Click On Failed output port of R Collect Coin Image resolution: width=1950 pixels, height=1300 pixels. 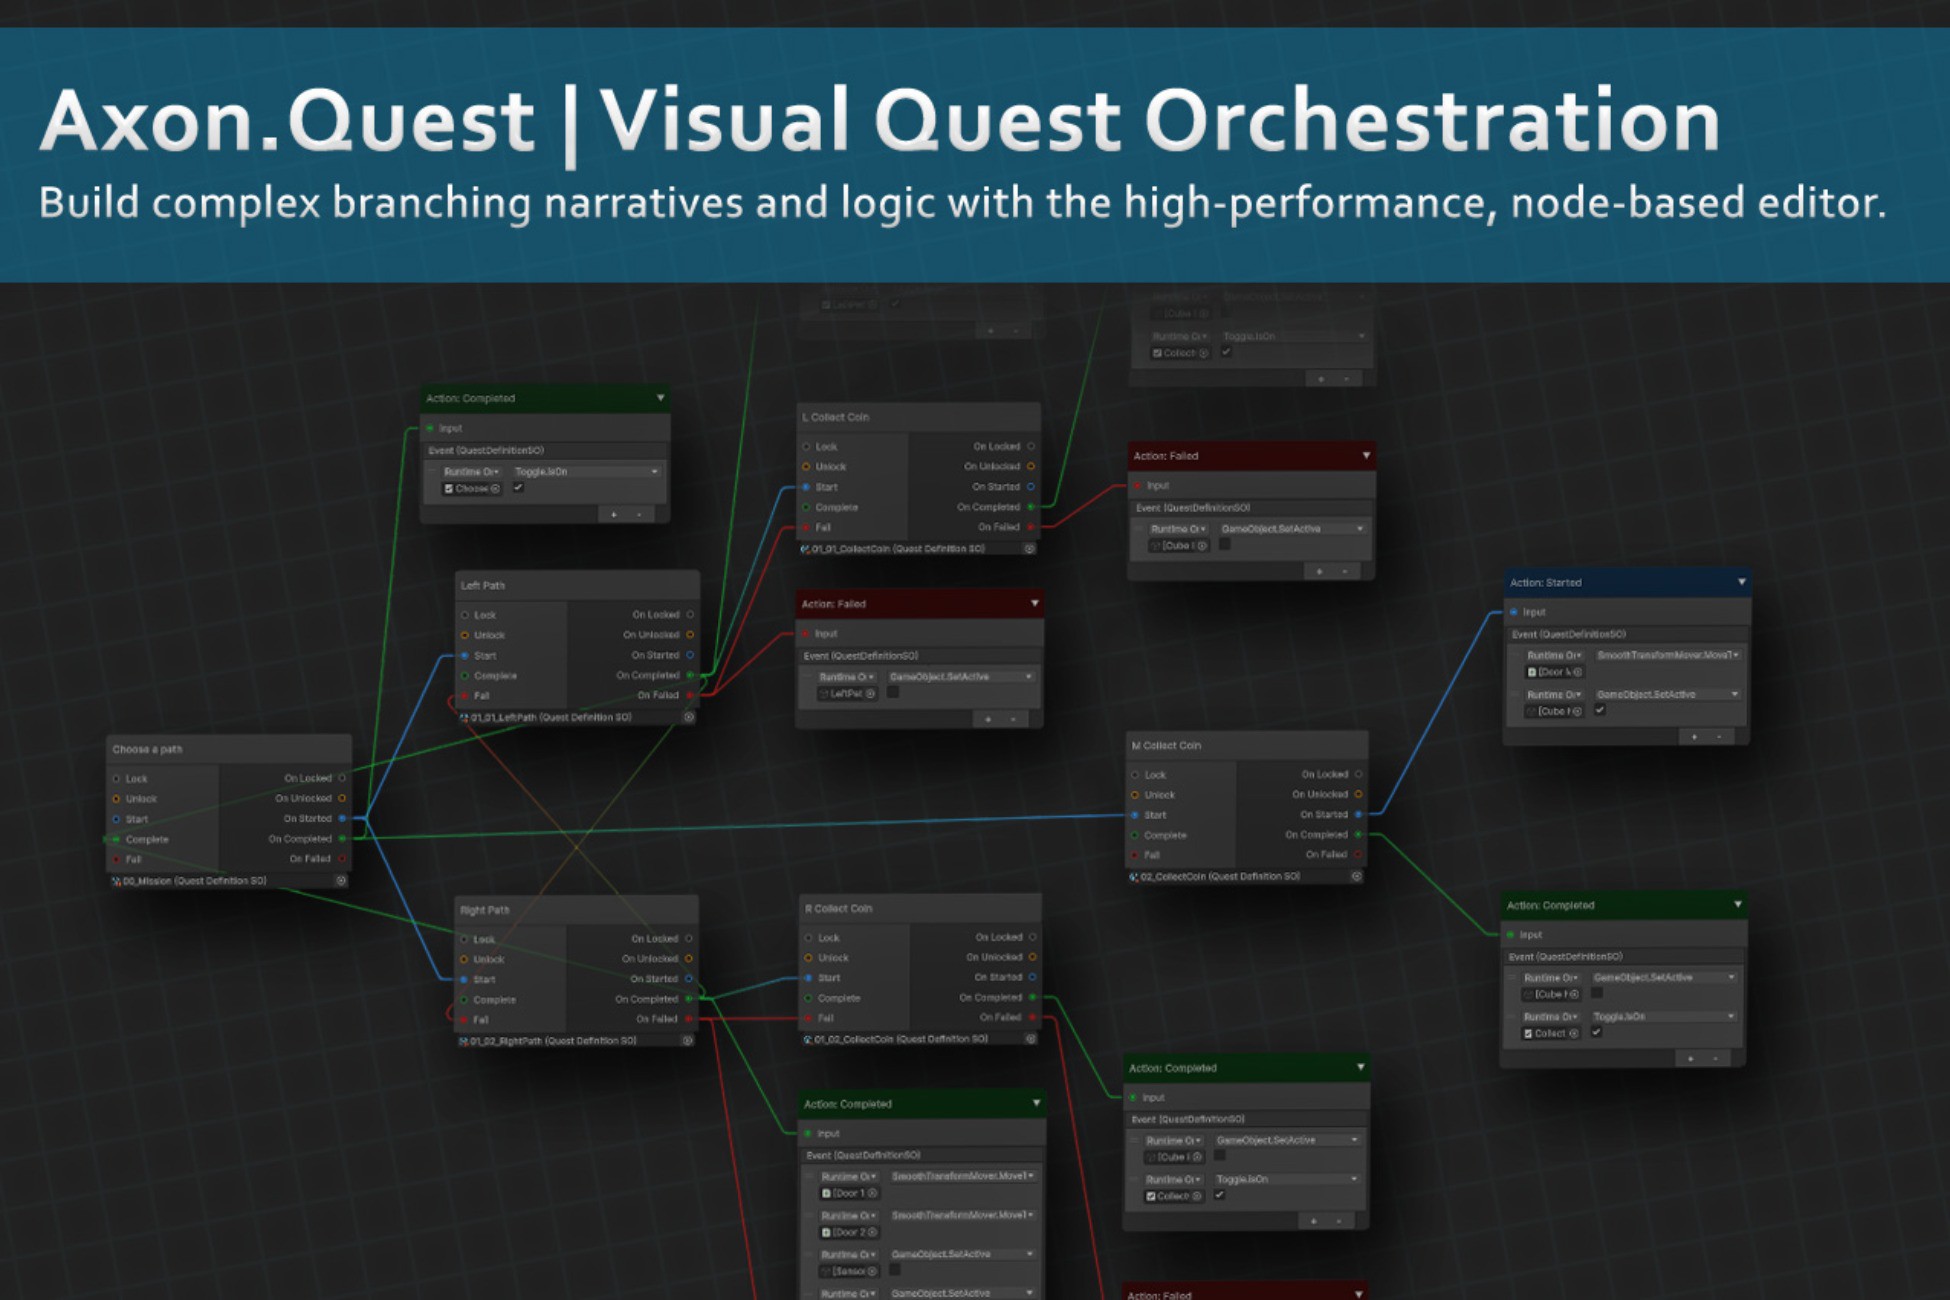(x=1032, y=1018)
